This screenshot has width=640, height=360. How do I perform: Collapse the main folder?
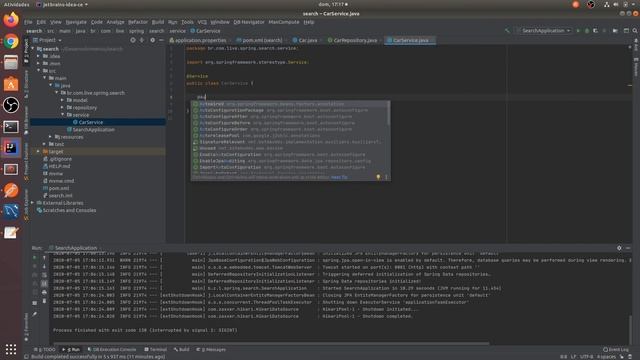coord(45,78)
